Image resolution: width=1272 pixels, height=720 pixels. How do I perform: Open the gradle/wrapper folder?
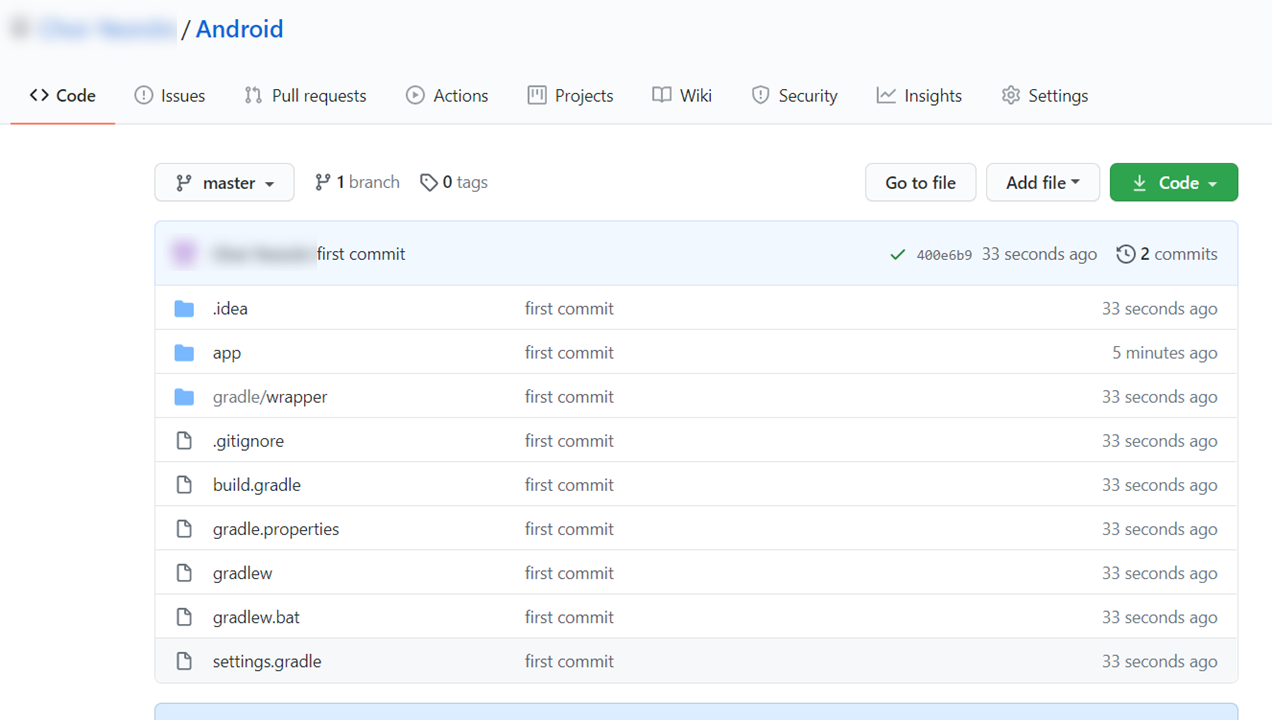point(270,397)
